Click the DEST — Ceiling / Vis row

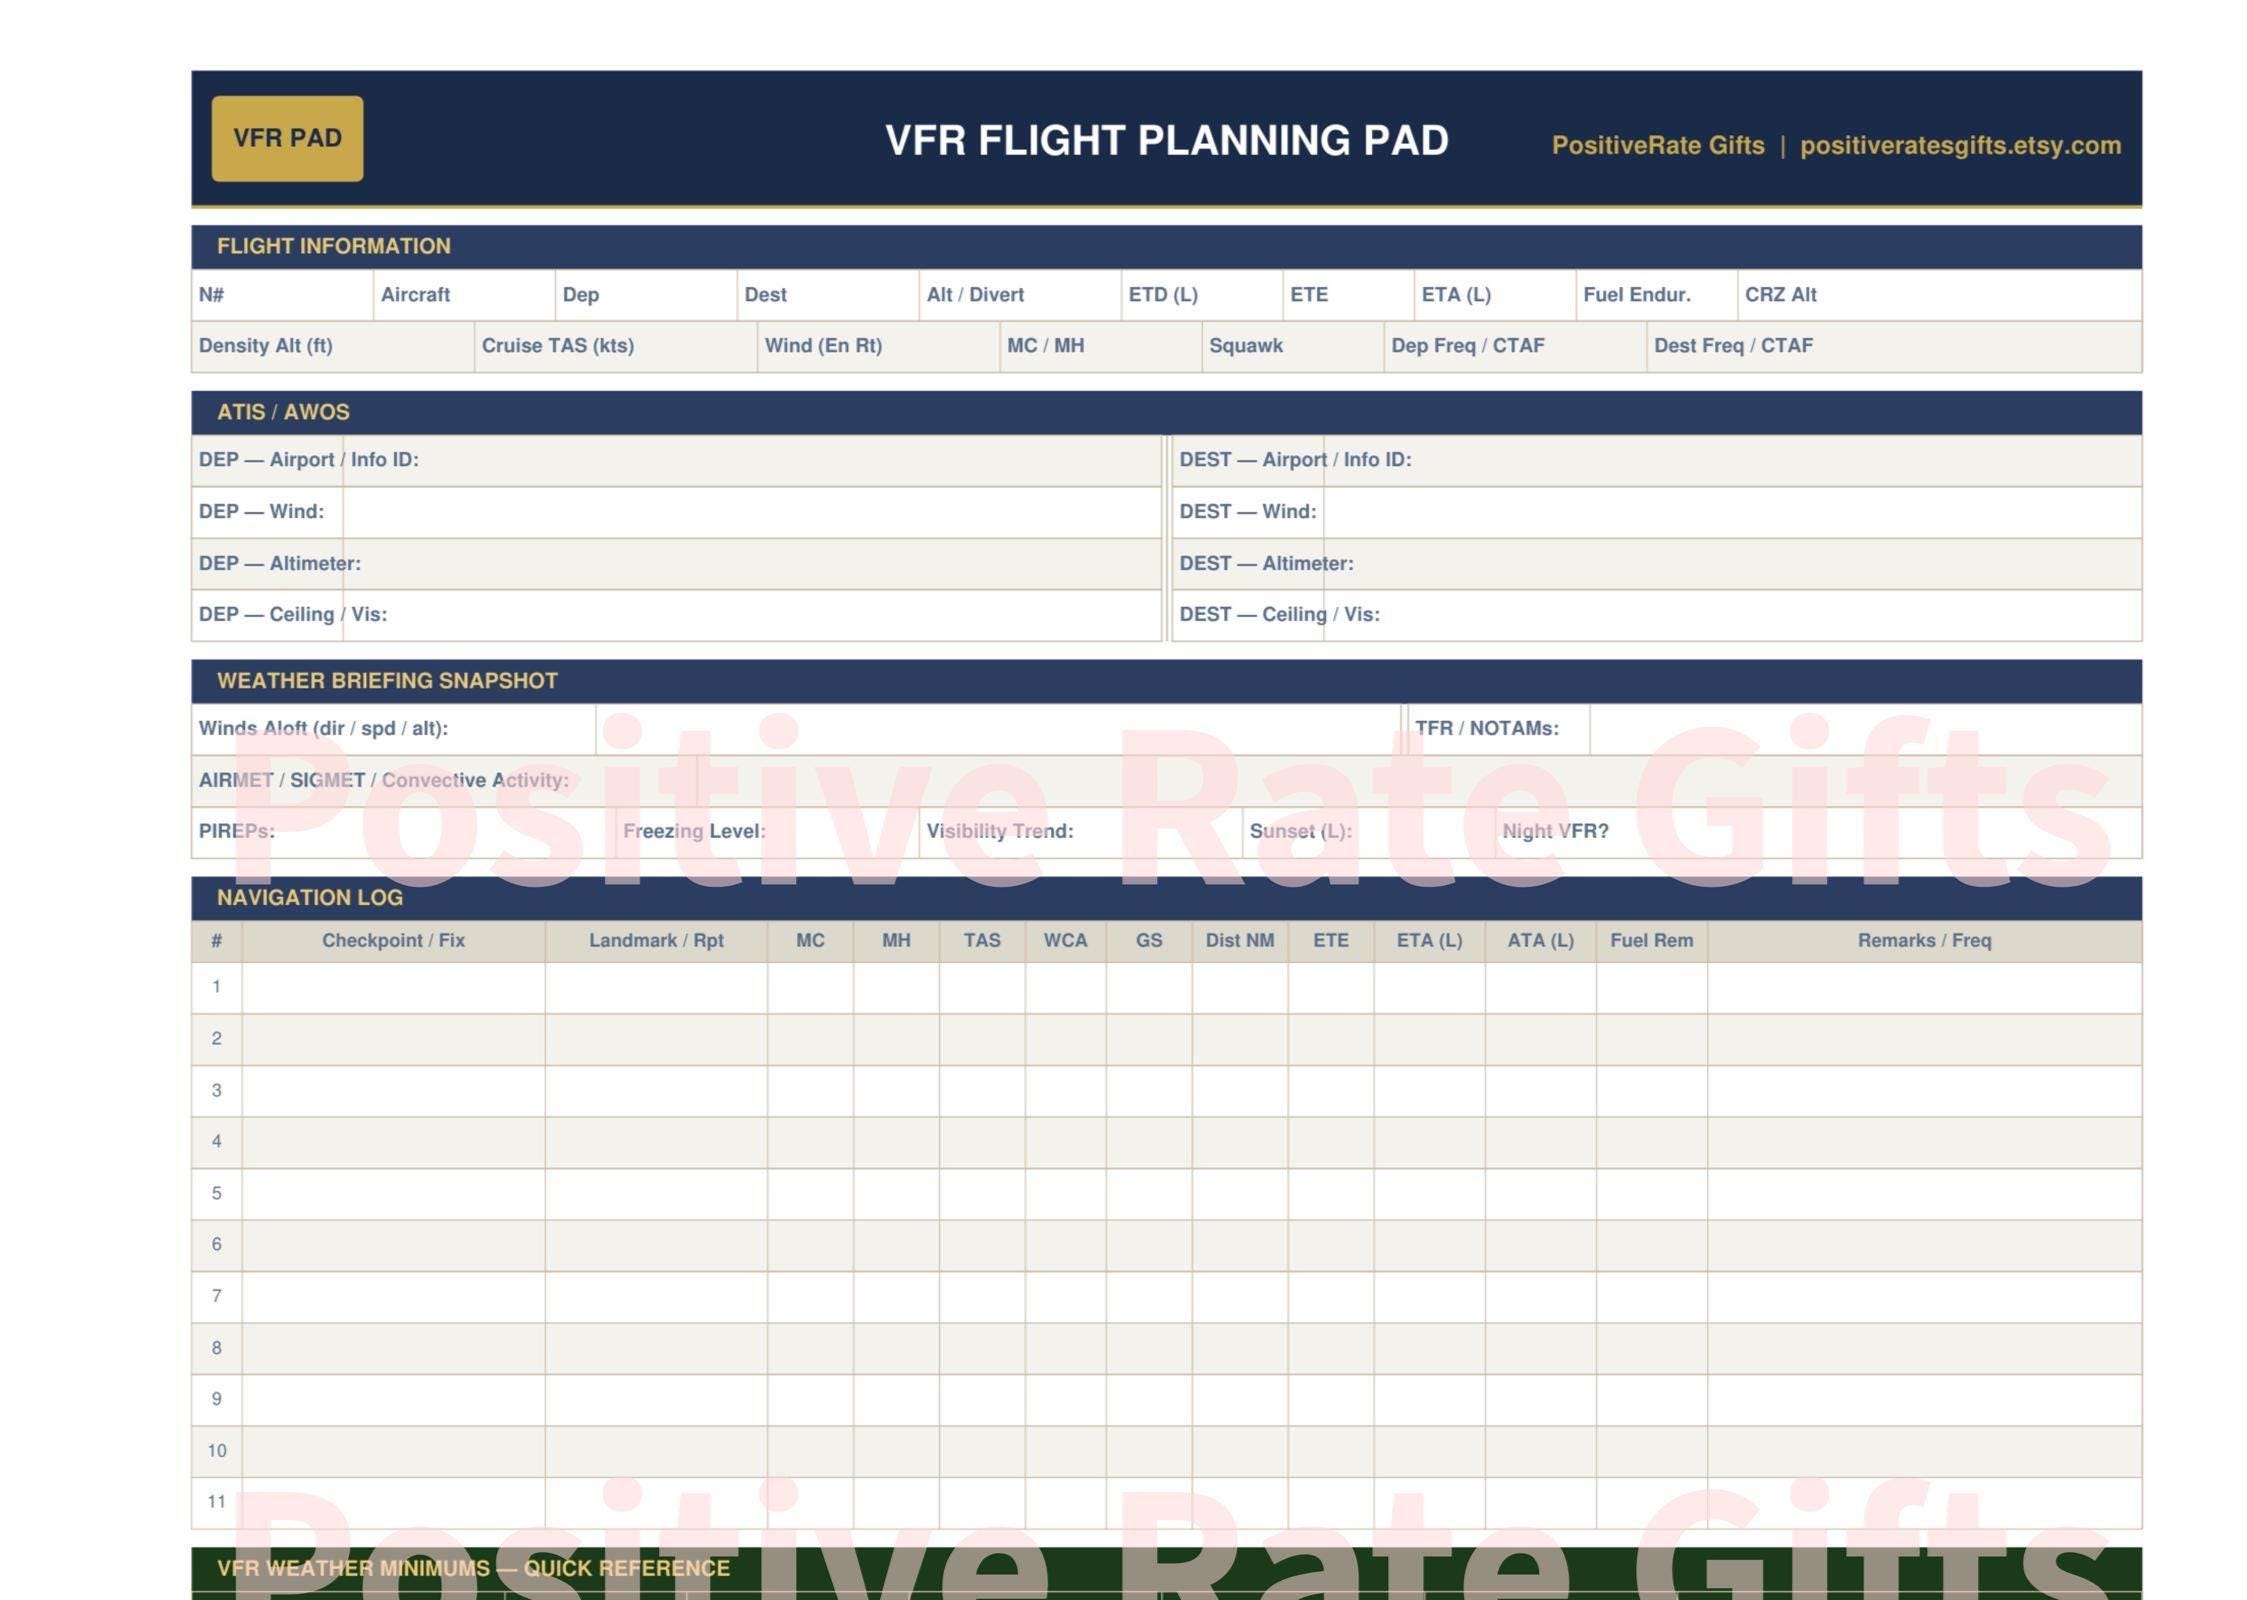click(1657, 615)
